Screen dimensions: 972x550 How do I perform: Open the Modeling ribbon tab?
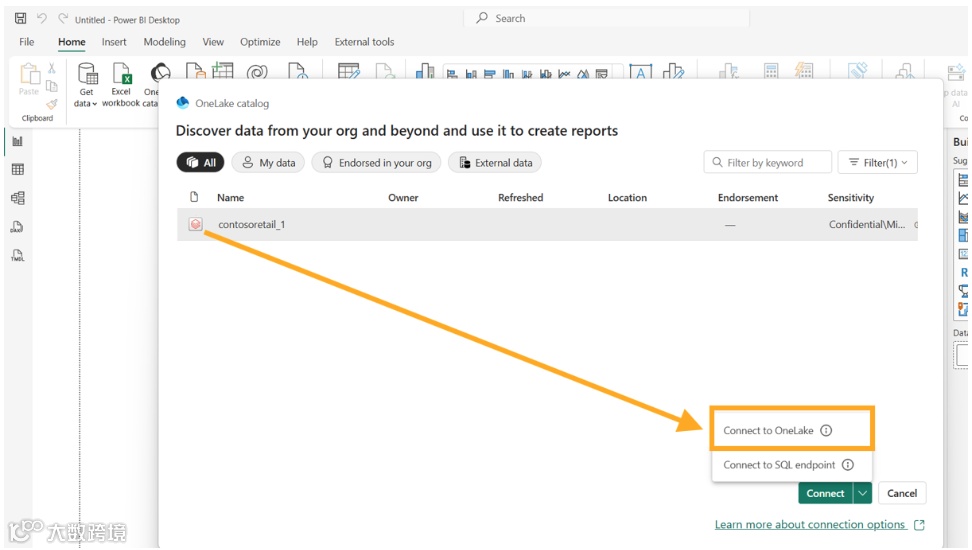tap(164, 42)
